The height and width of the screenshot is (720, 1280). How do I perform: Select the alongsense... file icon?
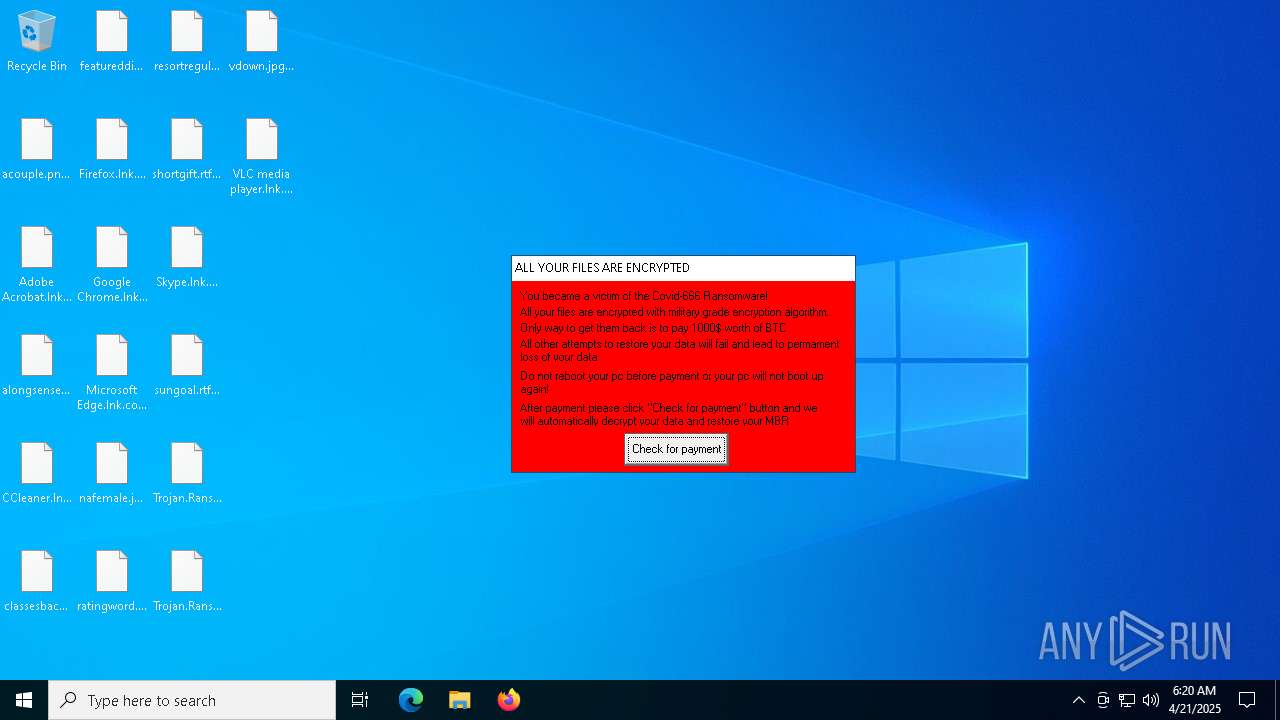tap(37, 366)
